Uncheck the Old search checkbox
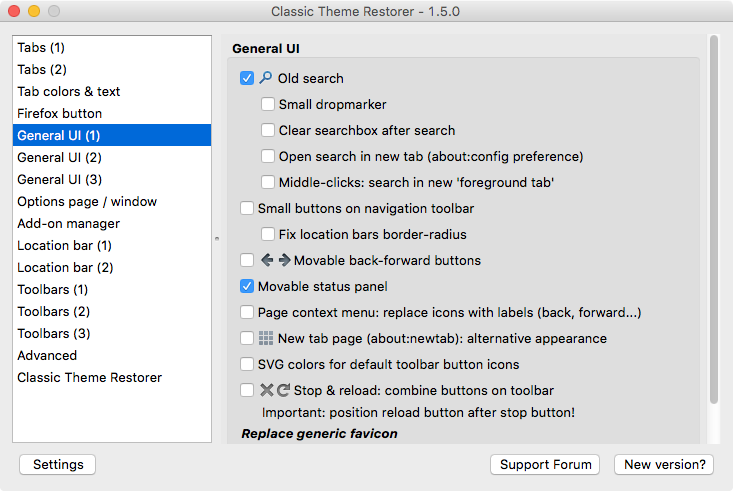Viewport: 733px width, 491px height. coord(247,78)
